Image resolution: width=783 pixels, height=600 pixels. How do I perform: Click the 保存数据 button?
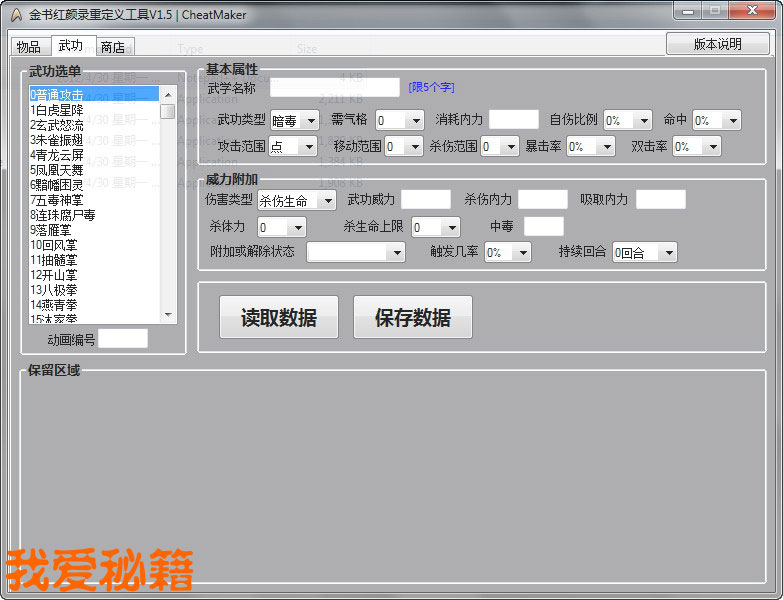[x=412, y=318]
